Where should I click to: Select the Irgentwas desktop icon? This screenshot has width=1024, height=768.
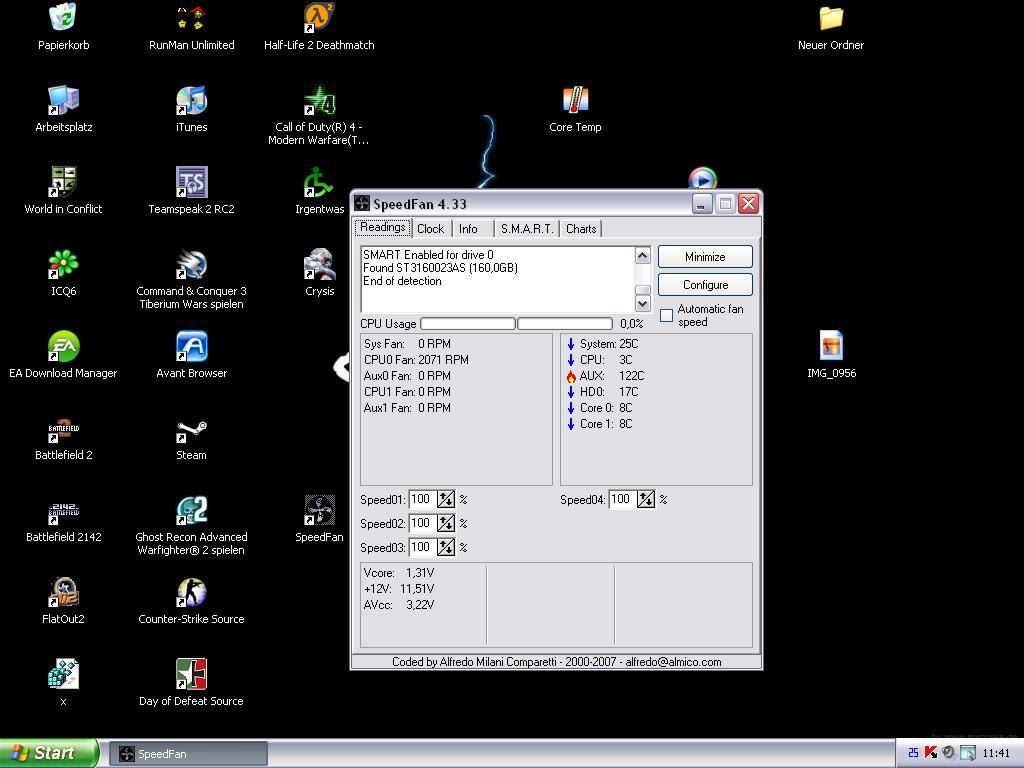coord(319,182)
